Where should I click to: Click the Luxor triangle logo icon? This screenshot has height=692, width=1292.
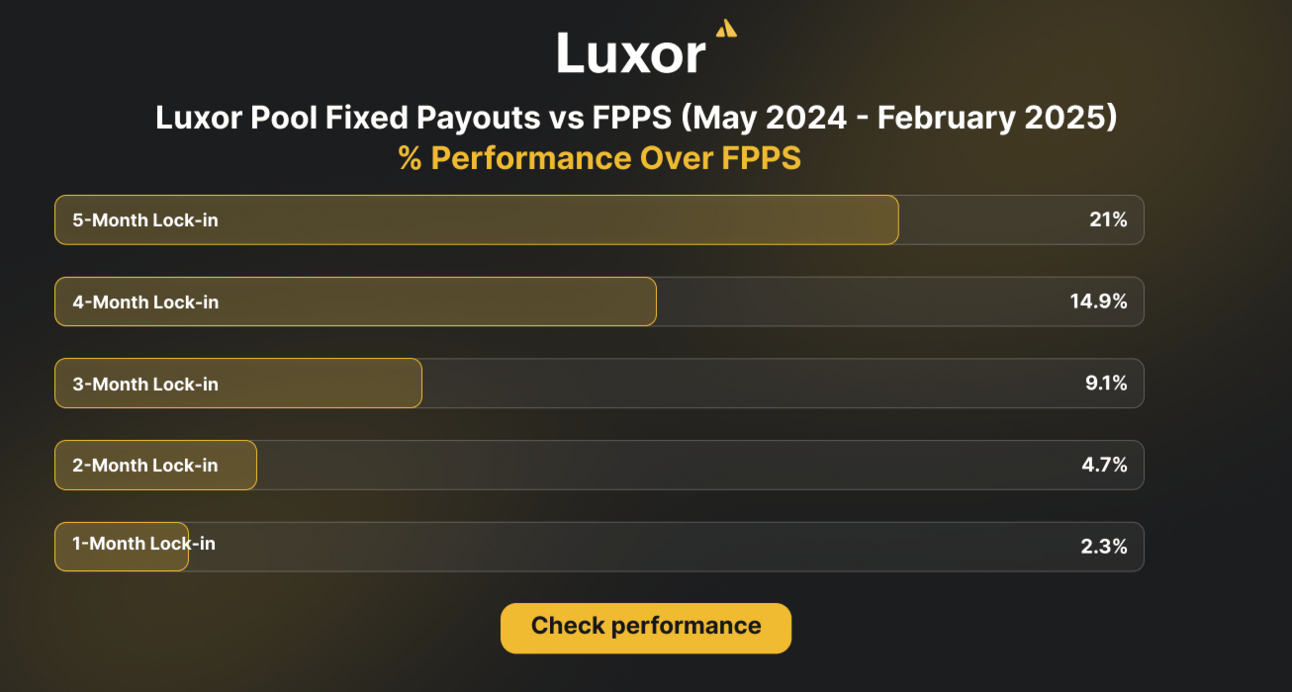click(727, 29)
